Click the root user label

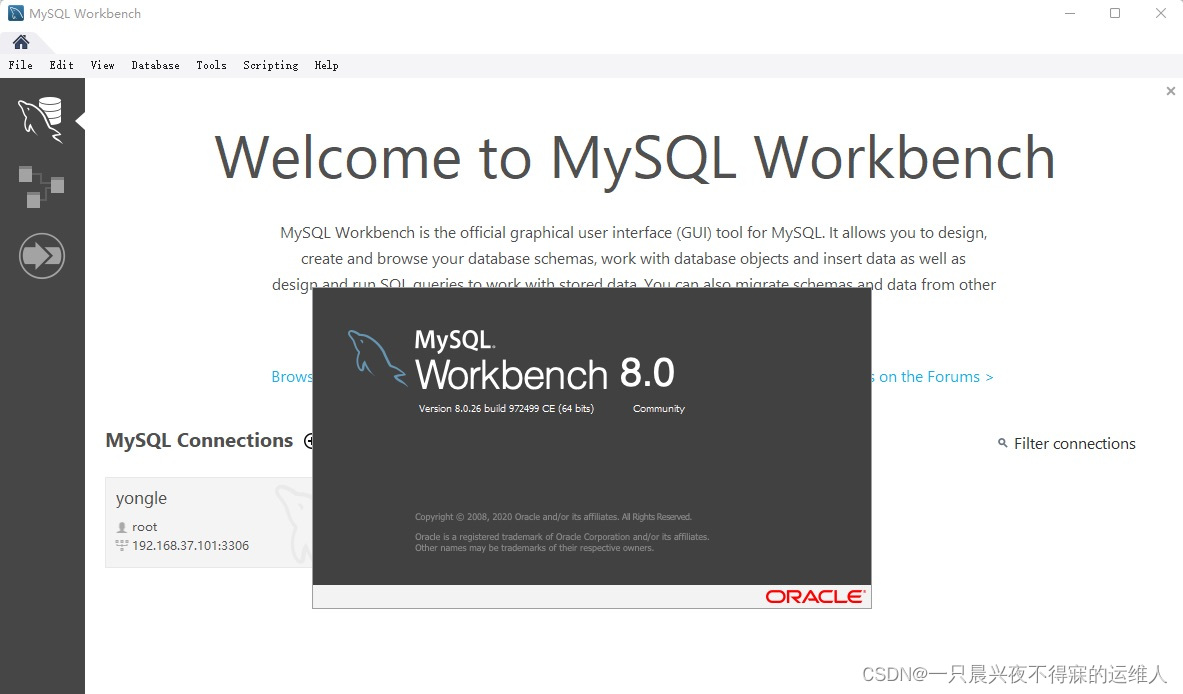coord(145,527)
